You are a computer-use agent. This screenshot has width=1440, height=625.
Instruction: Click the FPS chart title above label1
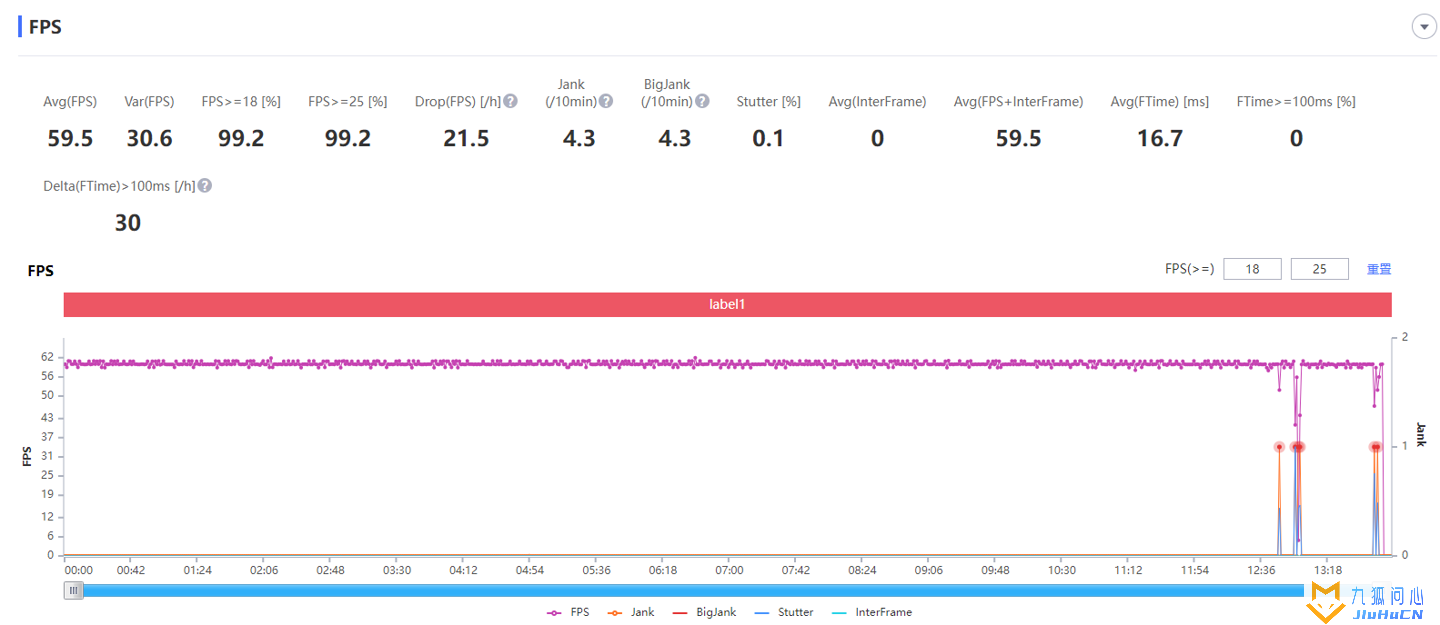[x=40, y=271]
